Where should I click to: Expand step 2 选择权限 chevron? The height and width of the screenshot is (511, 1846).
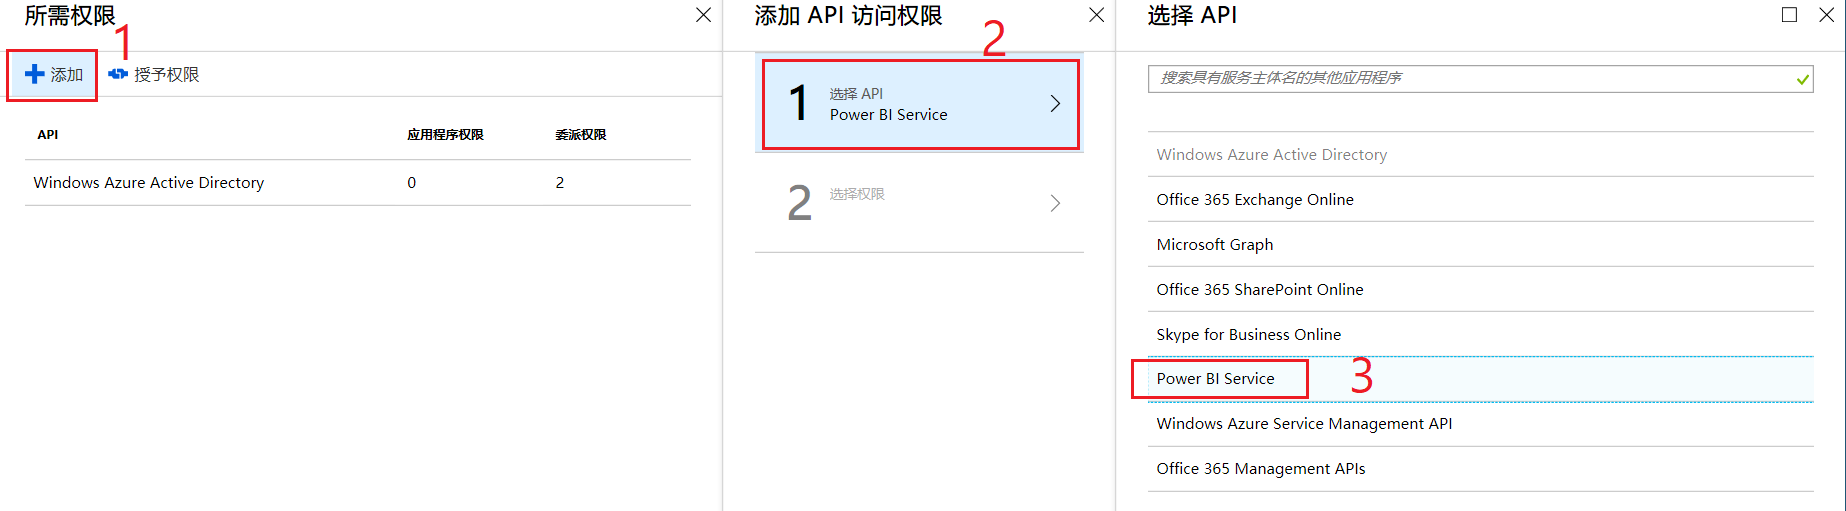[x=1055, y=204]
